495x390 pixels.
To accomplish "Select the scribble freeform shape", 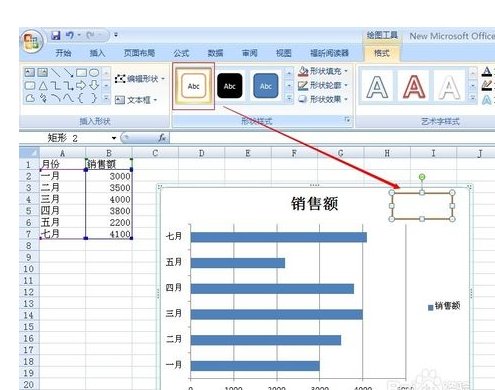I will 43,98.
